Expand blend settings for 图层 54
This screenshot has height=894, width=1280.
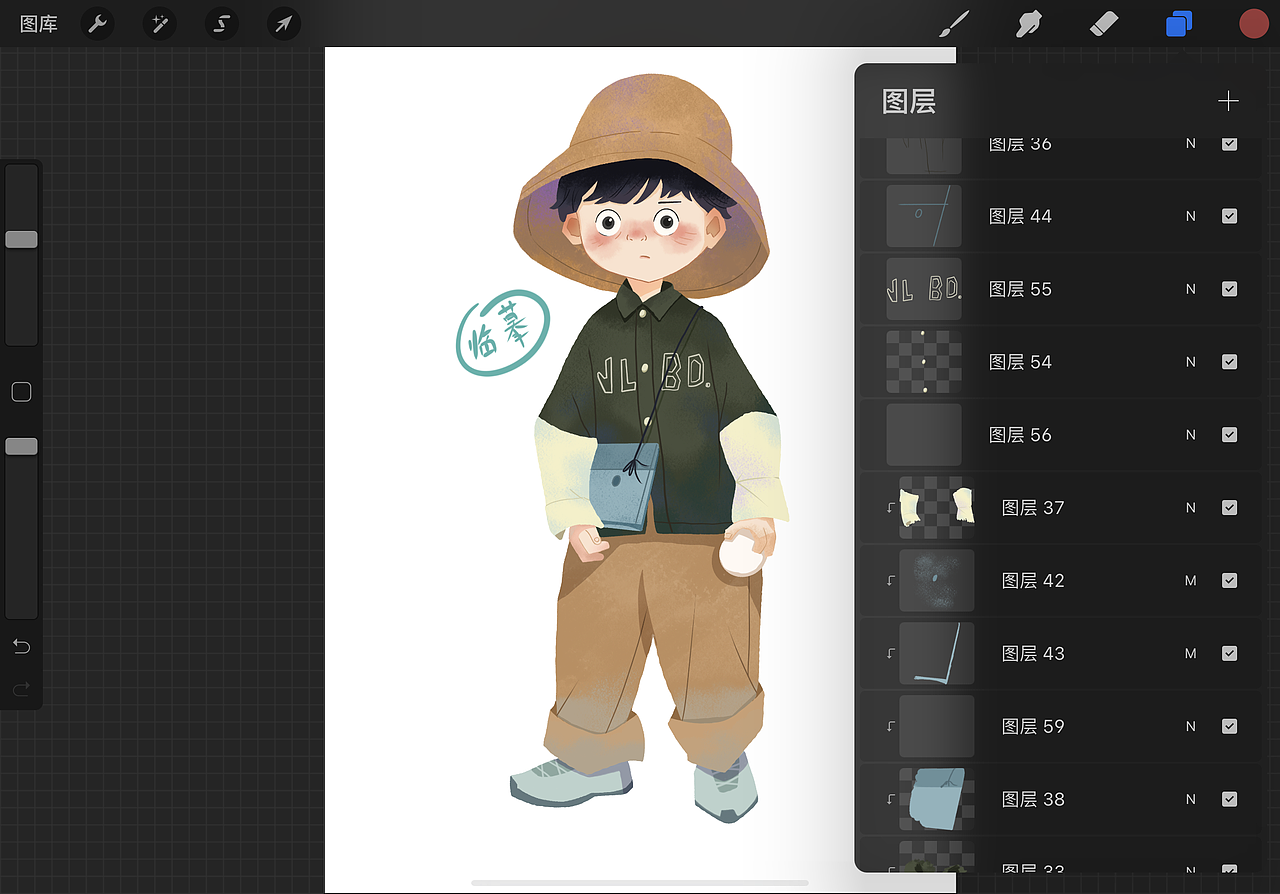1190,362
